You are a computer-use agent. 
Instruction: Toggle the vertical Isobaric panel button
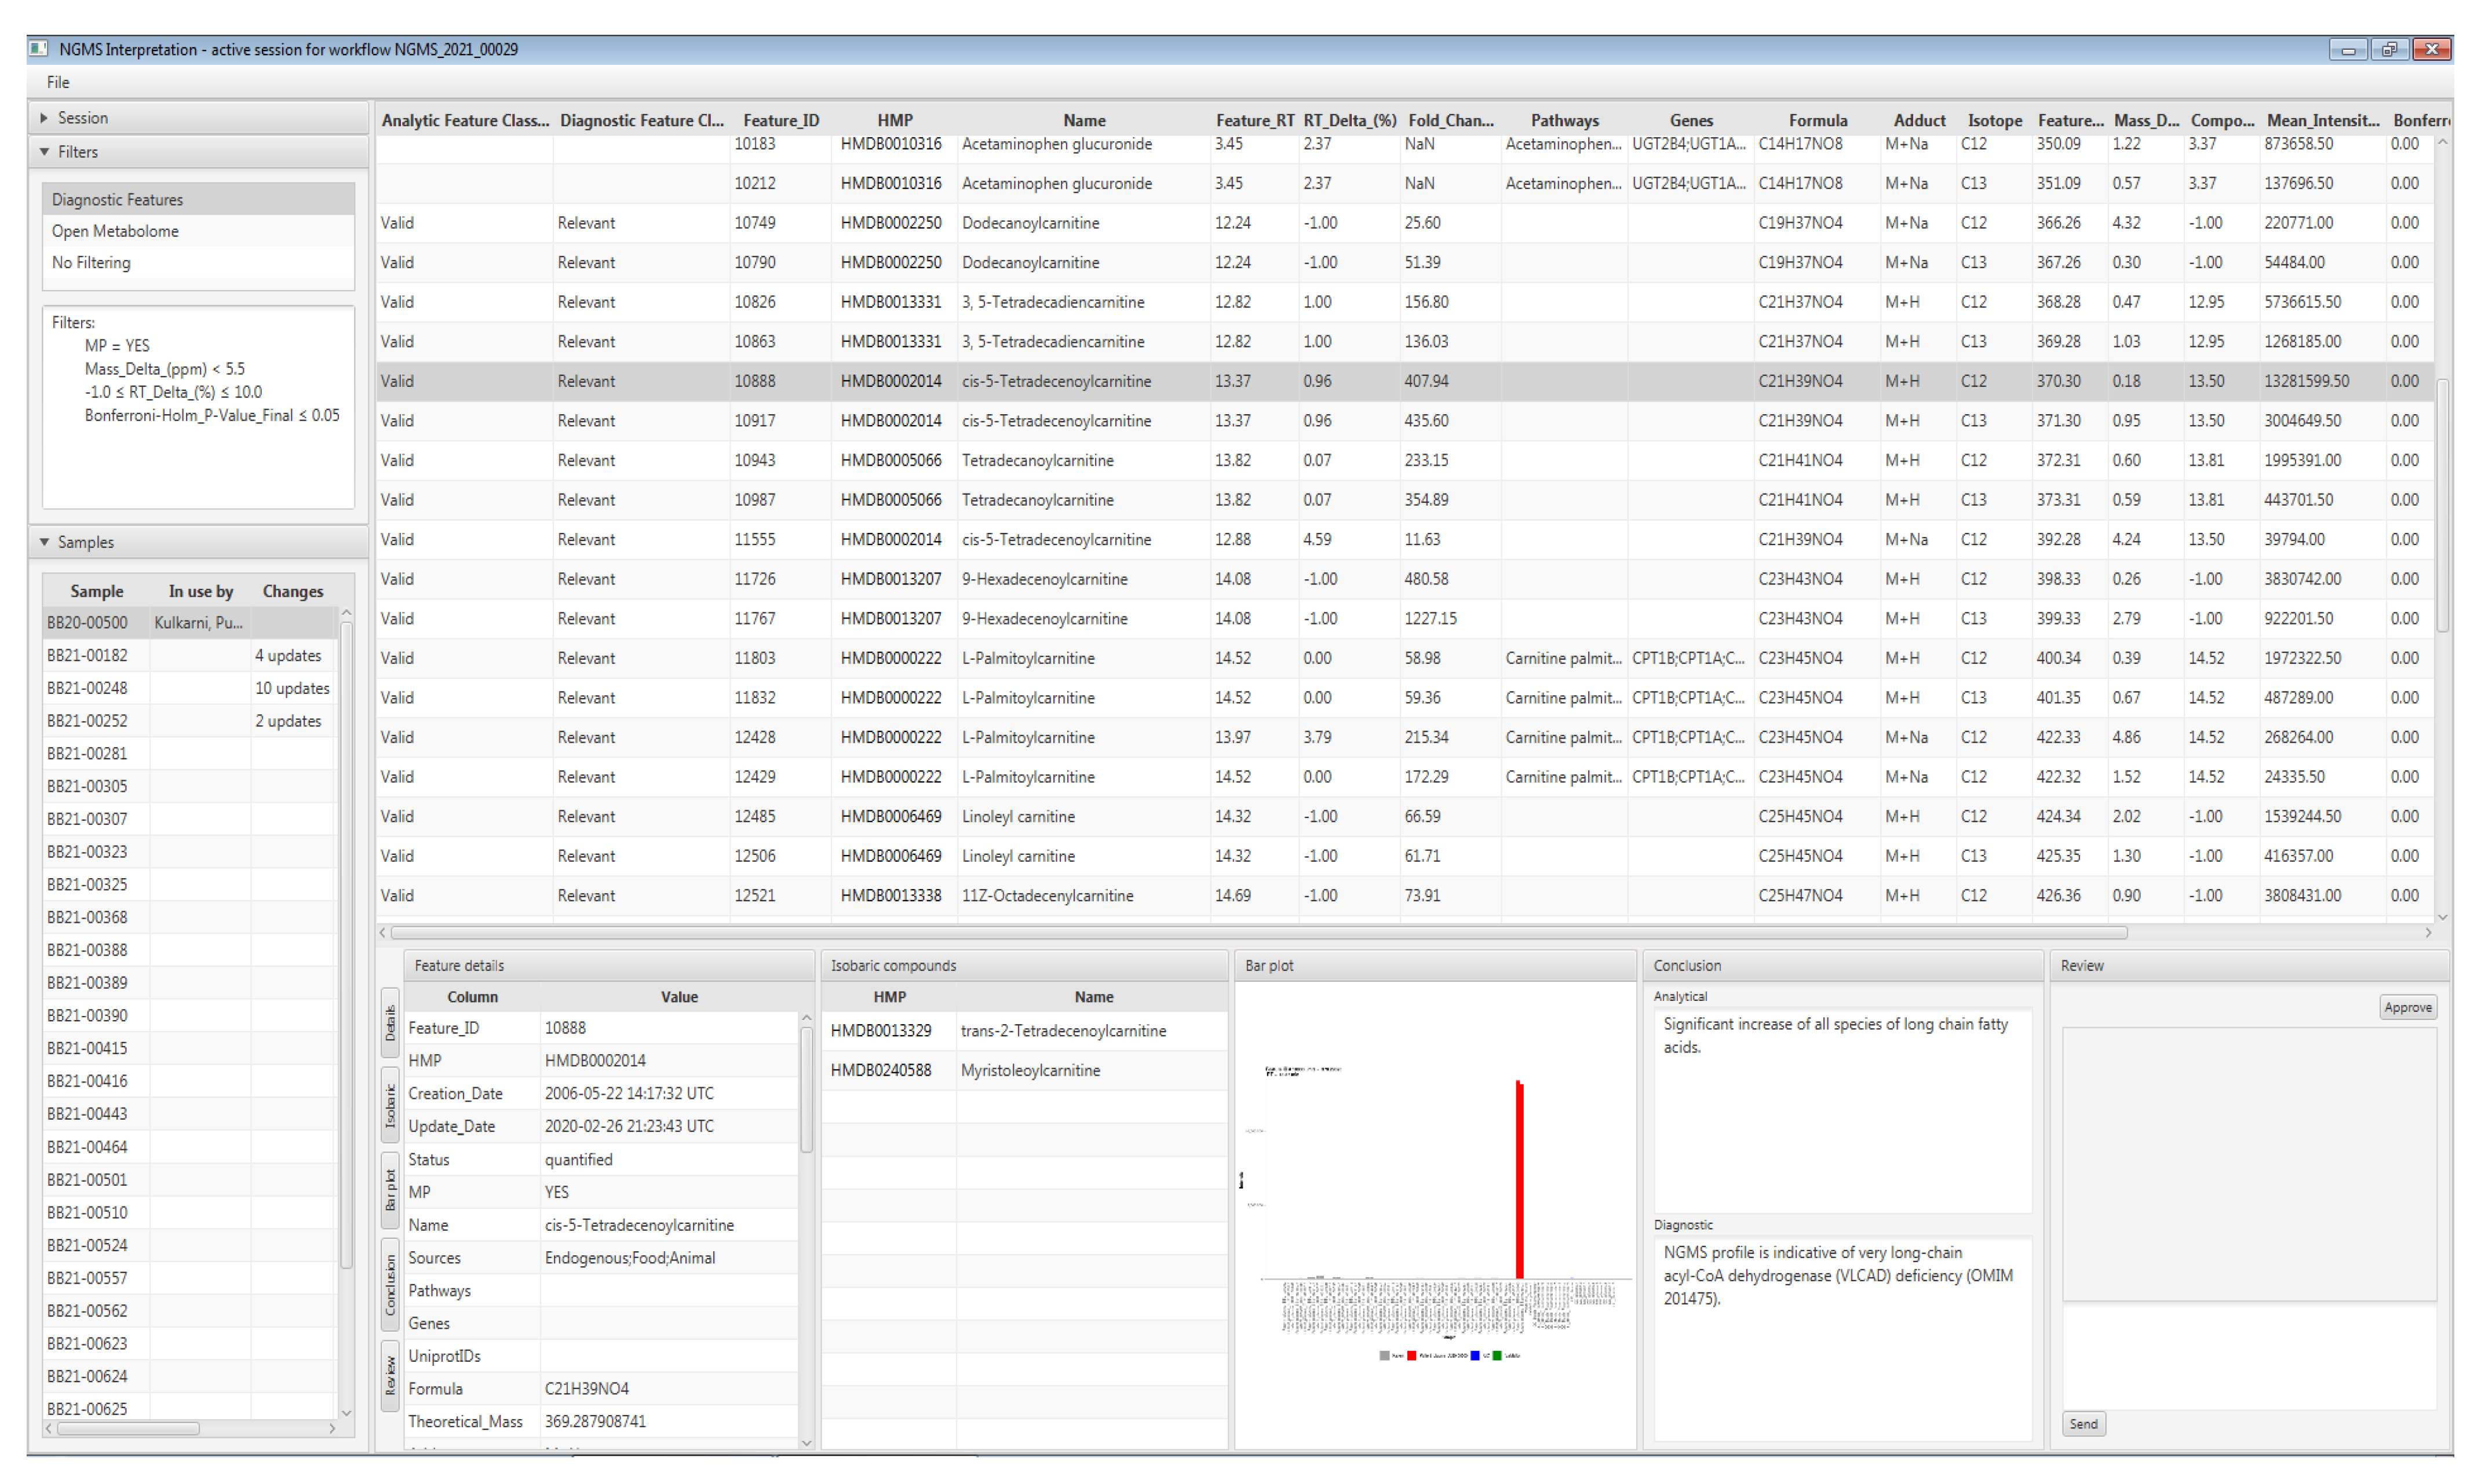point(390,1106)
